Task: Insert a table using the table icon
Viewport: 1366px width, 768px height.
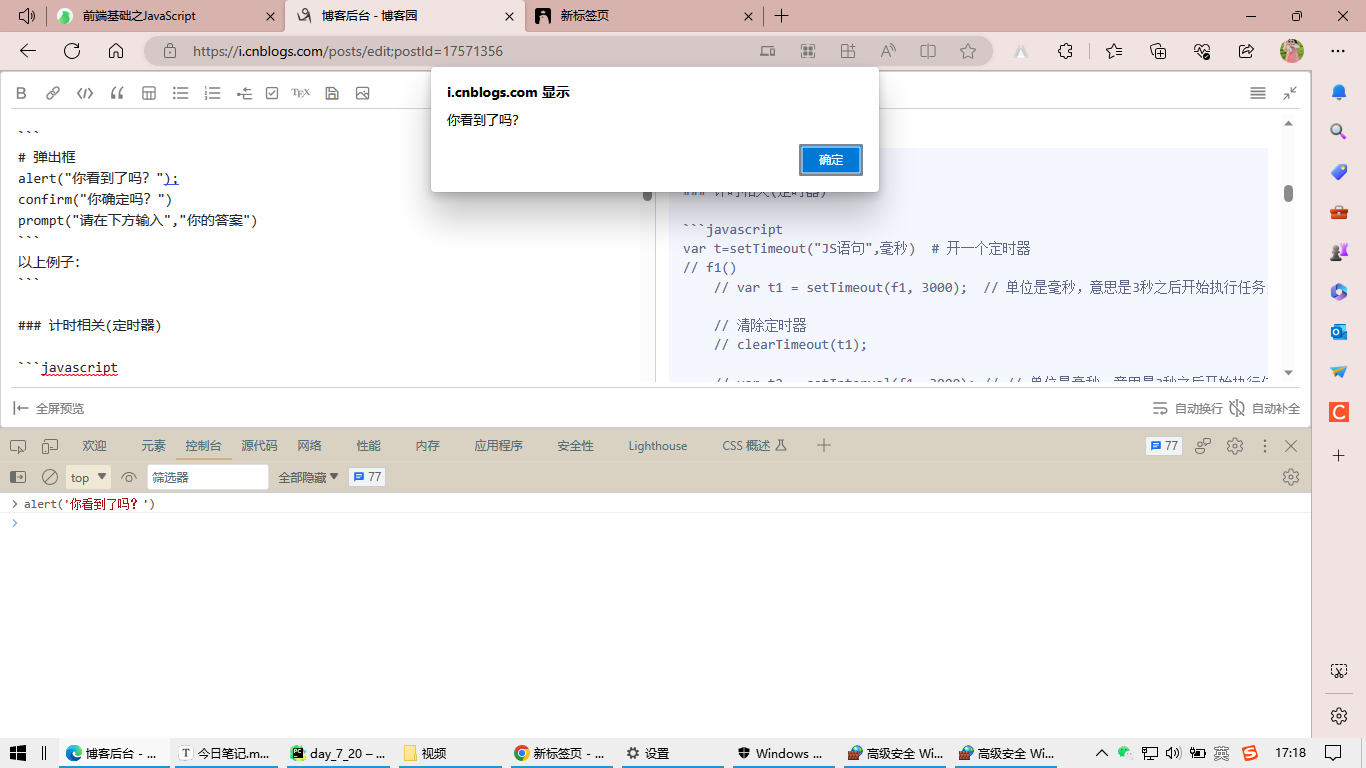Action: click(x=149, y=93)
